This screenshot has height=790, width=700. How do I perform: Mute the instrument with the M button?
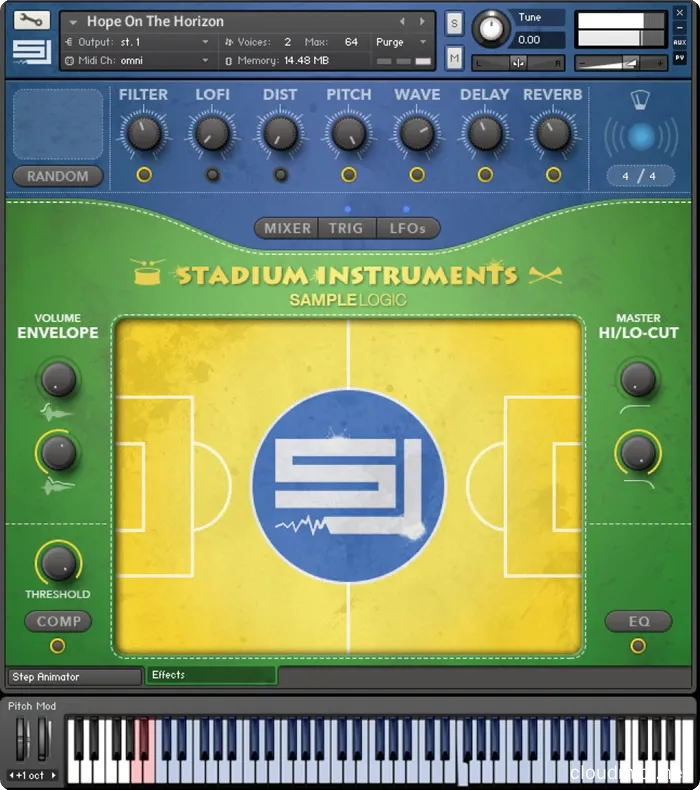coord(454,58)
